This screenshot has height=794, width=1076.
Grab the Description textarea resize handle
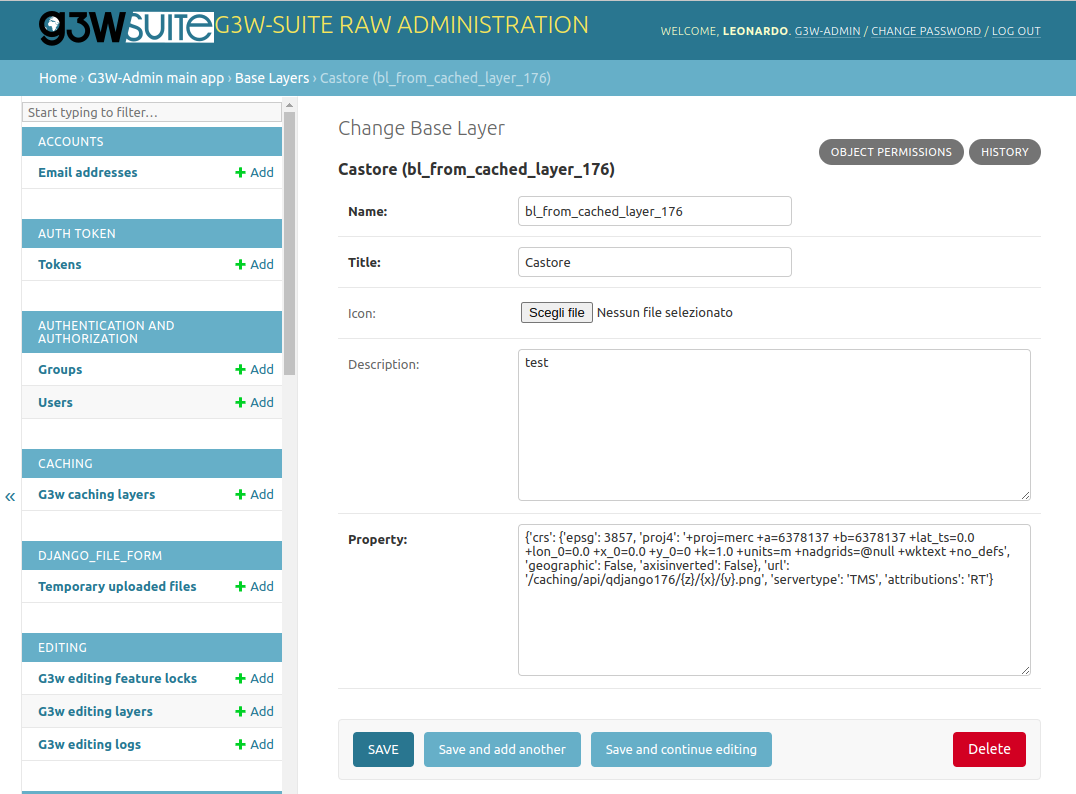point(1025,495)
